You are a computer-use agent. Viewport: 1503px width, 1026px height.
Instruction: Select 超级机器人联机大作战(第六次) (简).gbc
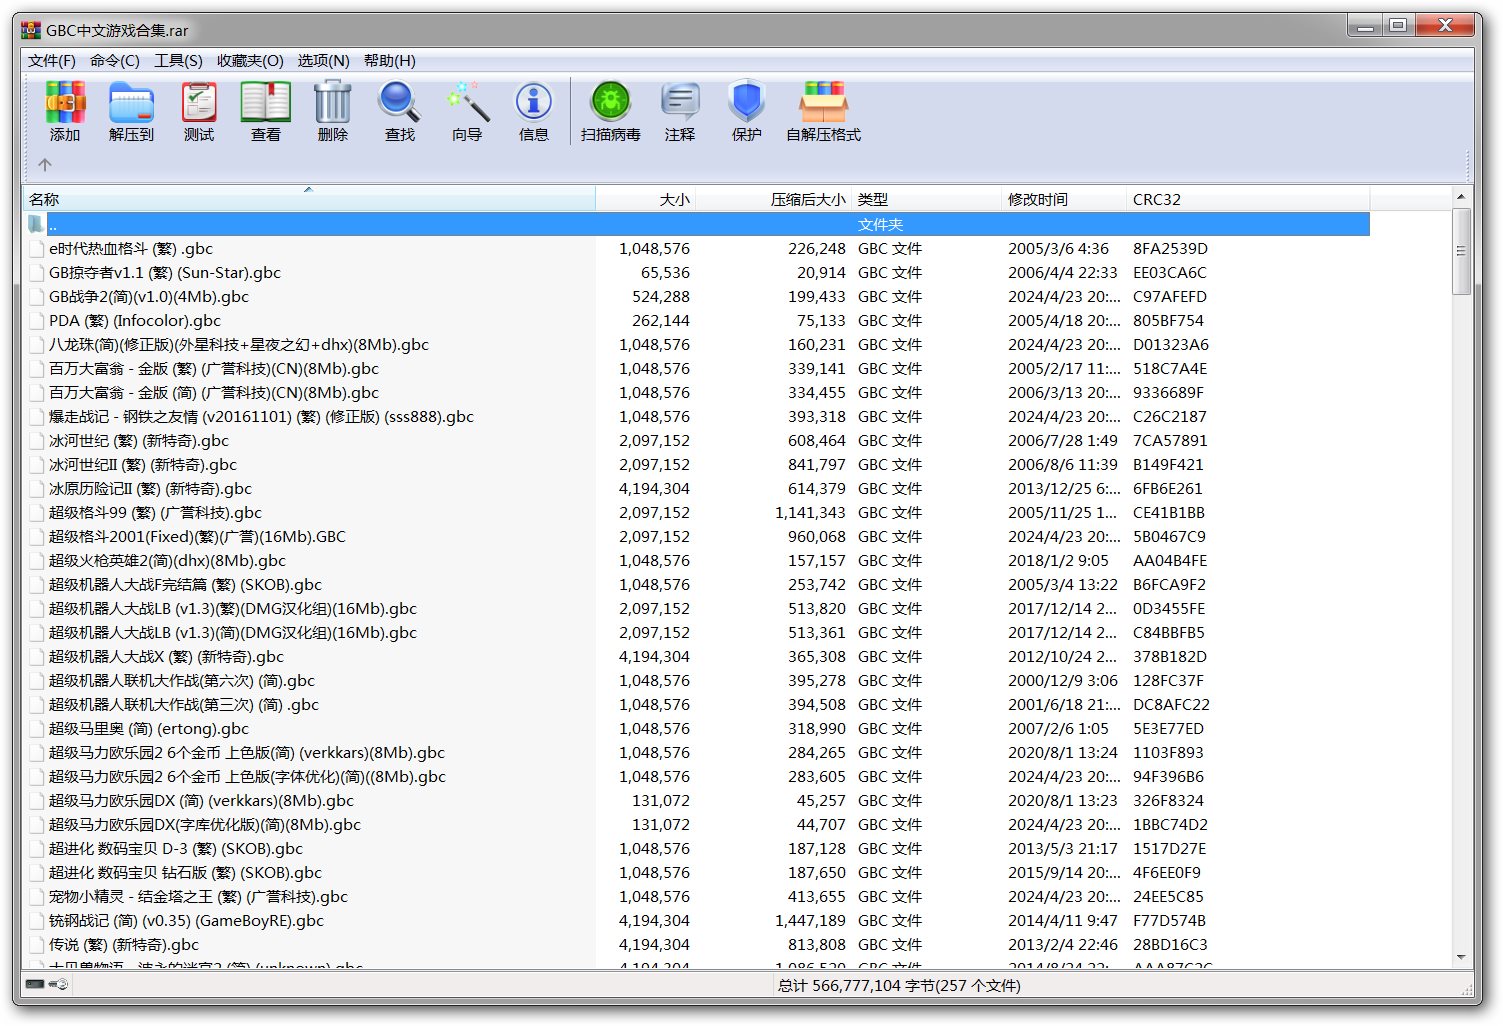tap(182, 681)
